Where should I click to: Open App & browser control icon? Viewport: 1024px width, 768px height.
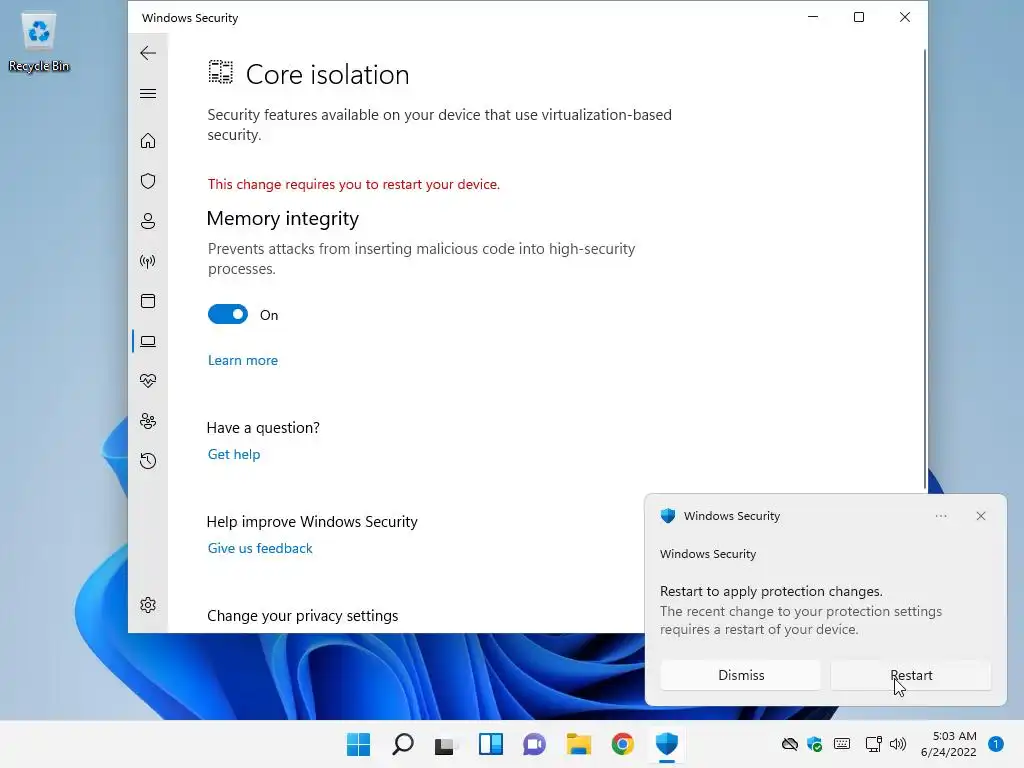pos(148,301)
